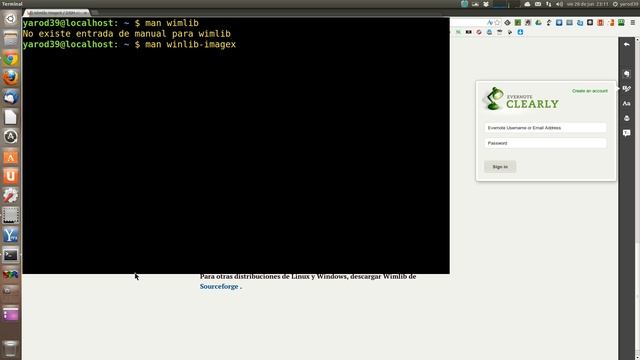
Task: Open Thunderbird mail from the dock
Action: [x=11, y=97]
